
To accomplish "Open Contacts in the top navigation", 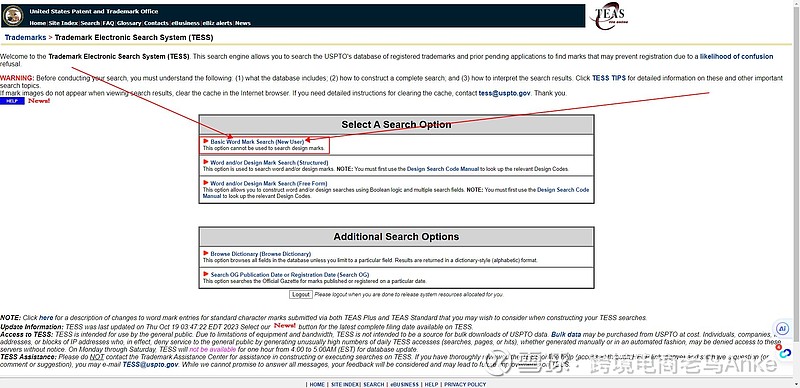I will click(156, 23).
